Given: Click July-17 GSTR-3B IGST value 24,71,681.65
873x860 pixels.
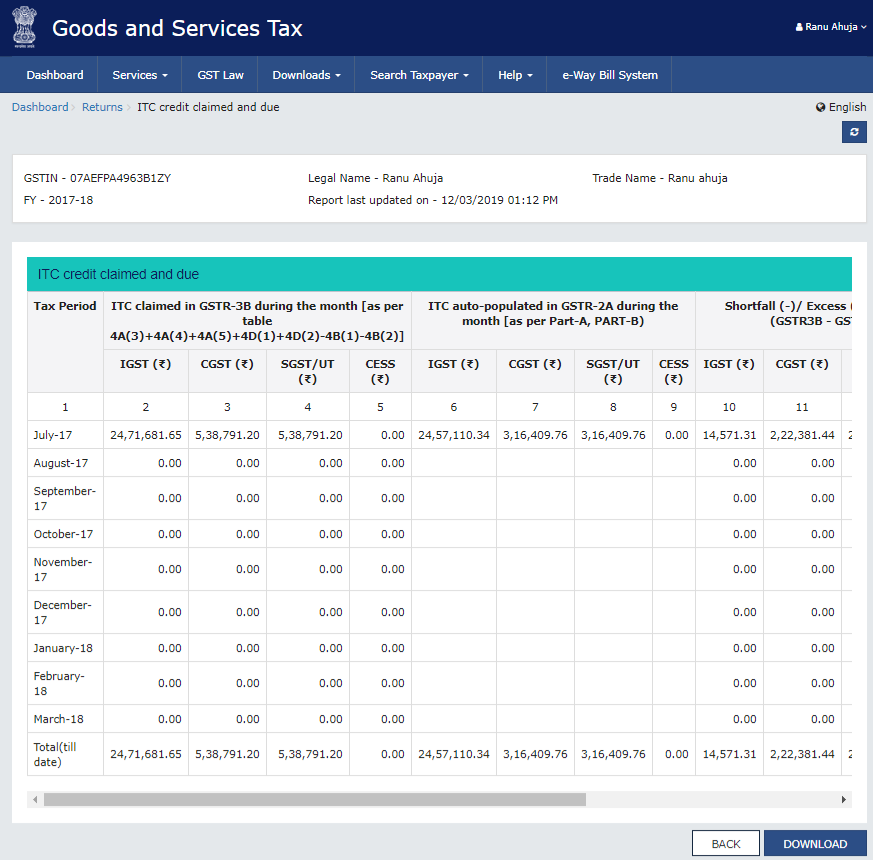Looking at the screenshot, I should pos(146,435).
